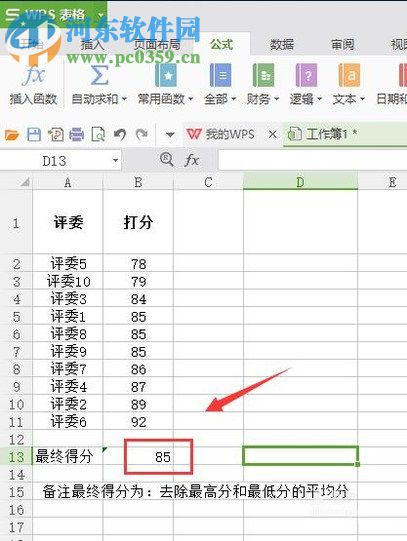Click the D13 Name Box field
This screenshot has width=407, height=541.
tap(54, 161)
